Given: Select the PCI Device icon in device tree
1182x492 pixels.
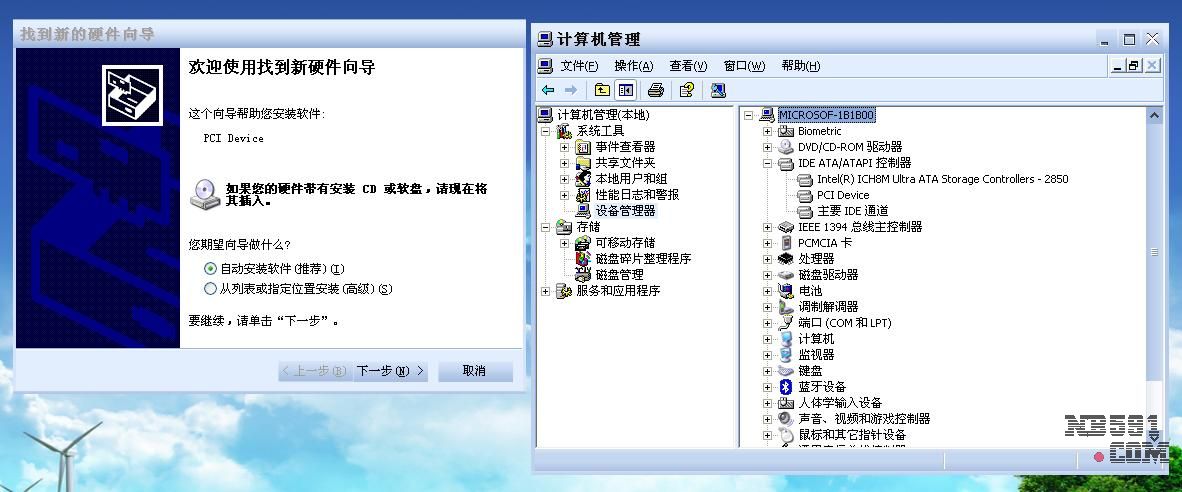Looking at the screenshot, I should (805, 195).
